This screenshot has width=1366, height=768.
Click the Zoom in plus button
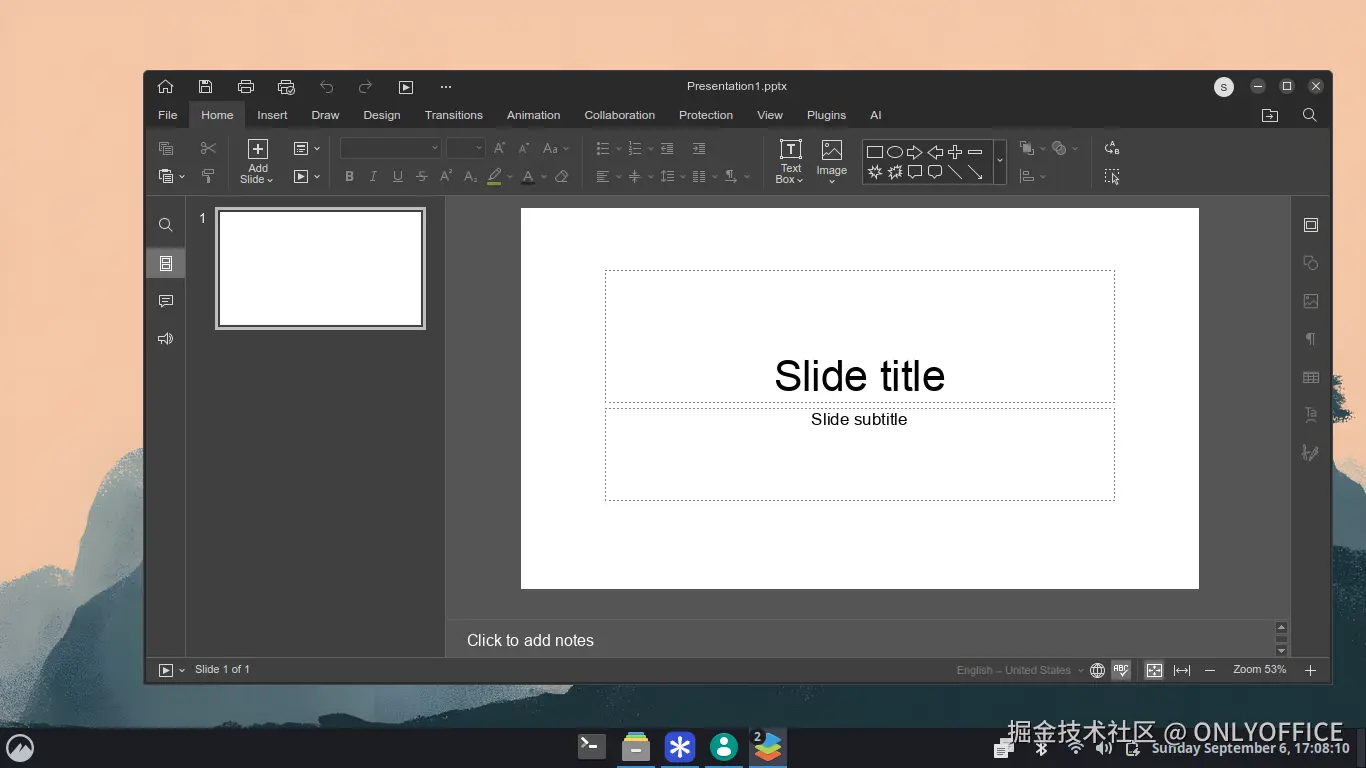pos(1310,670)
